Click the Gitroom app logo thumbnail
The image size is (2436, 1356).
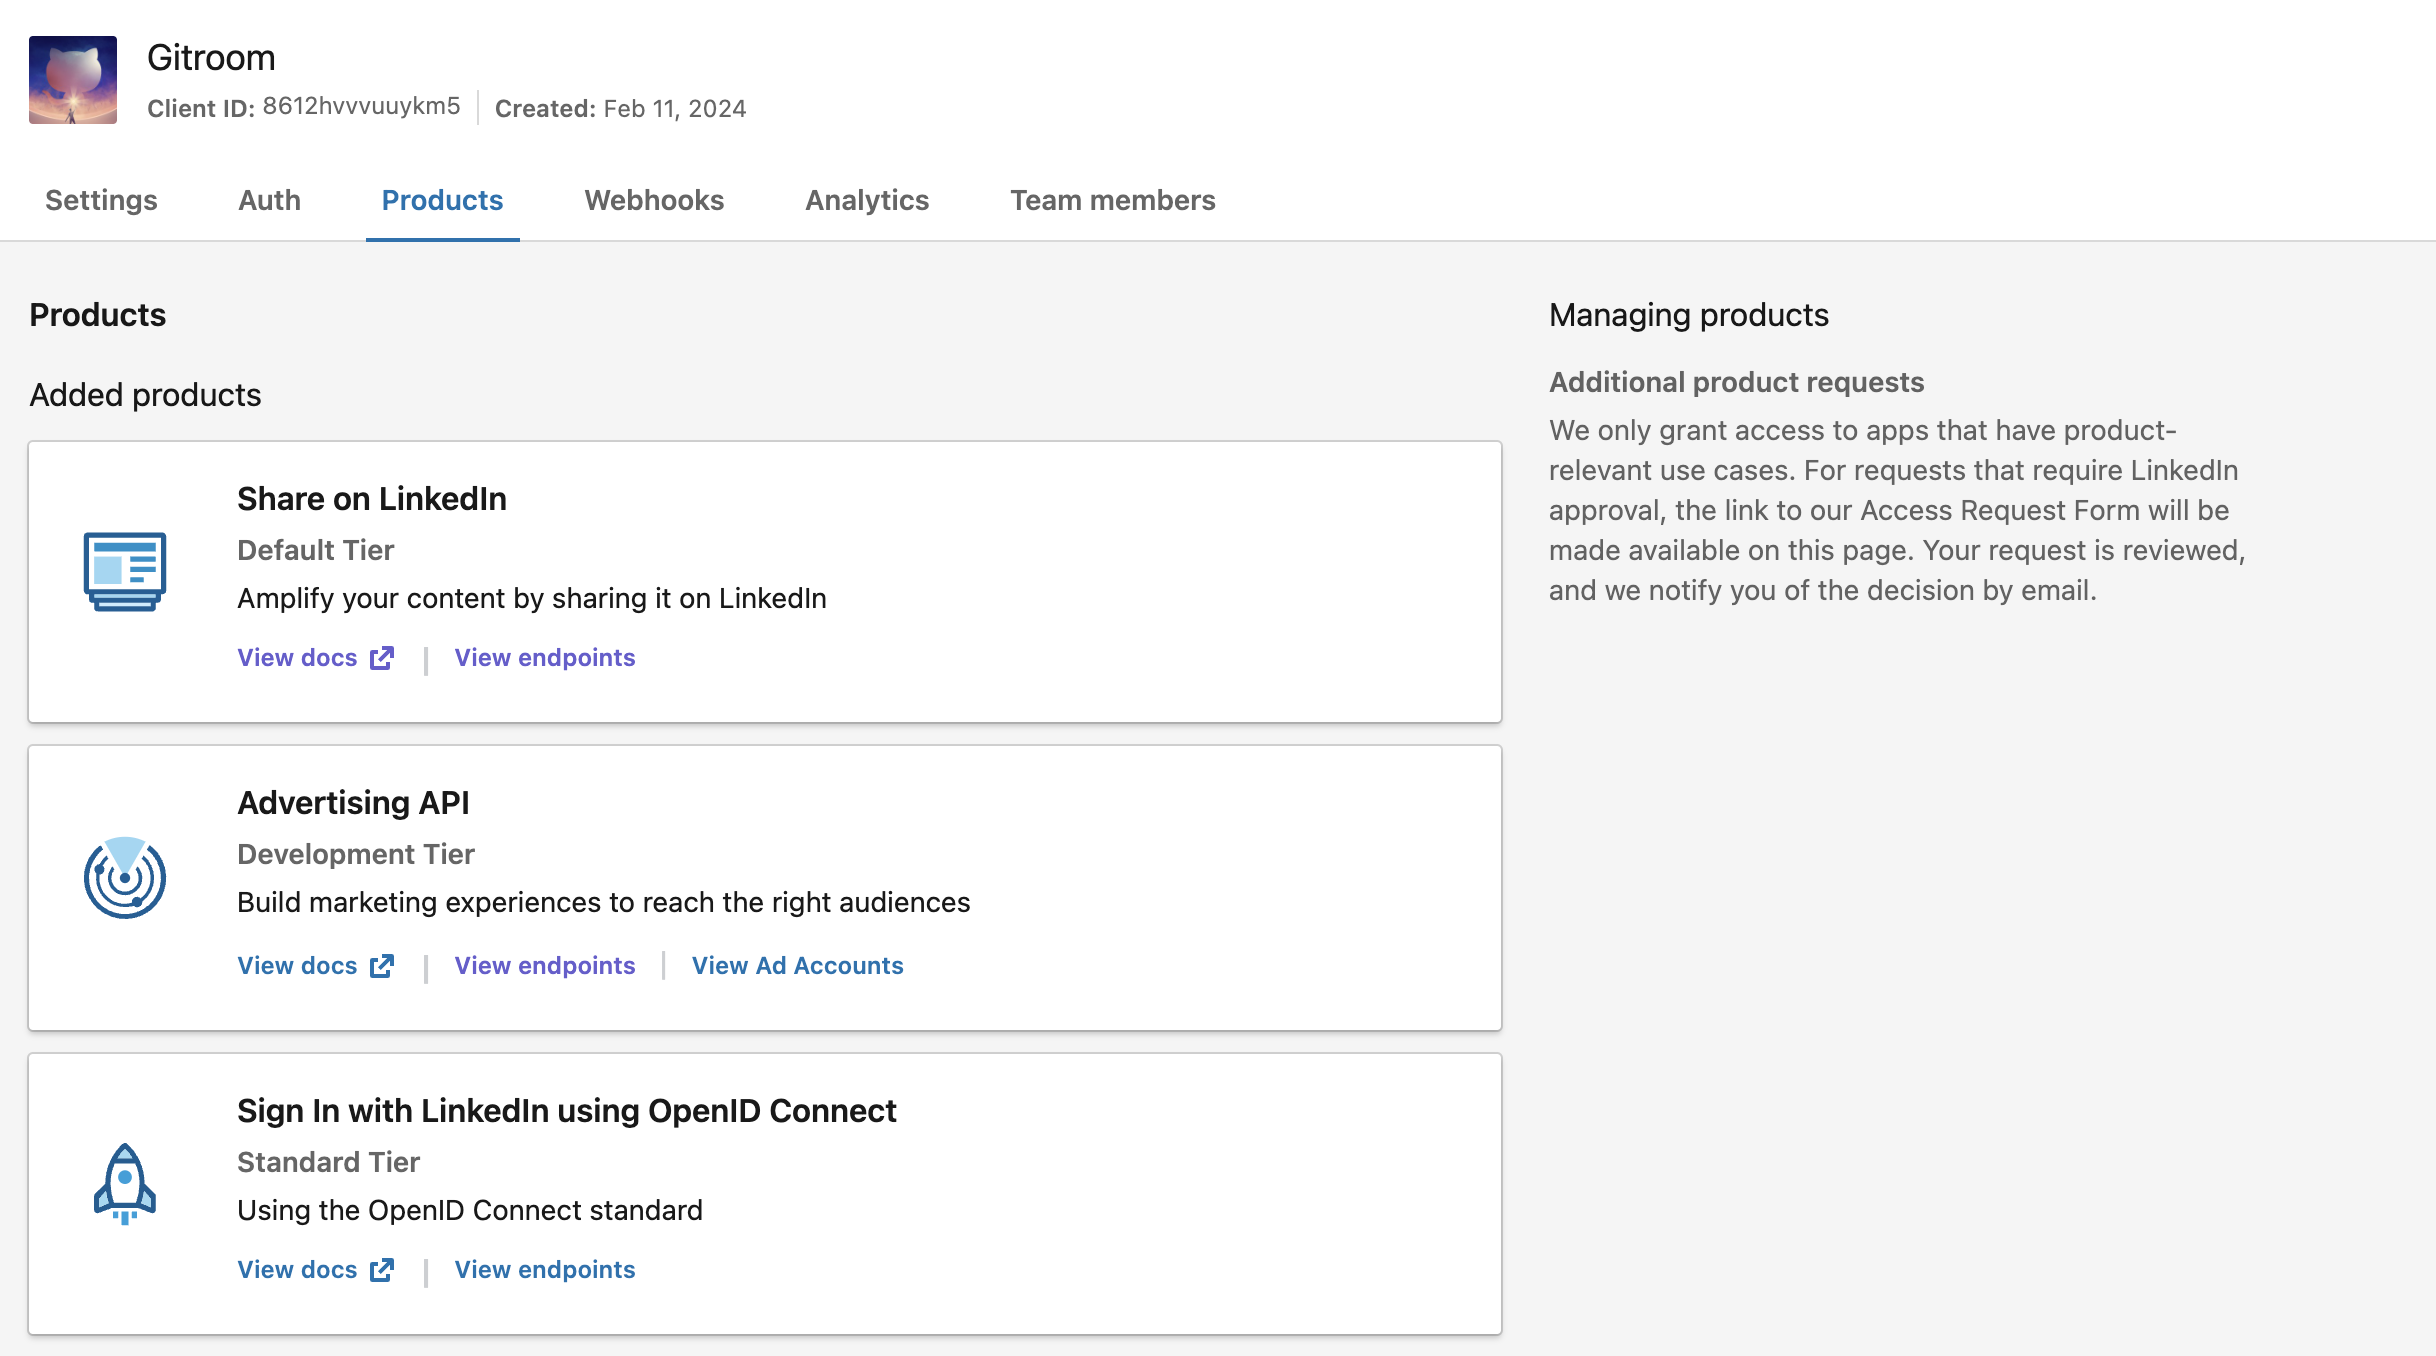(x=73, y=80)
